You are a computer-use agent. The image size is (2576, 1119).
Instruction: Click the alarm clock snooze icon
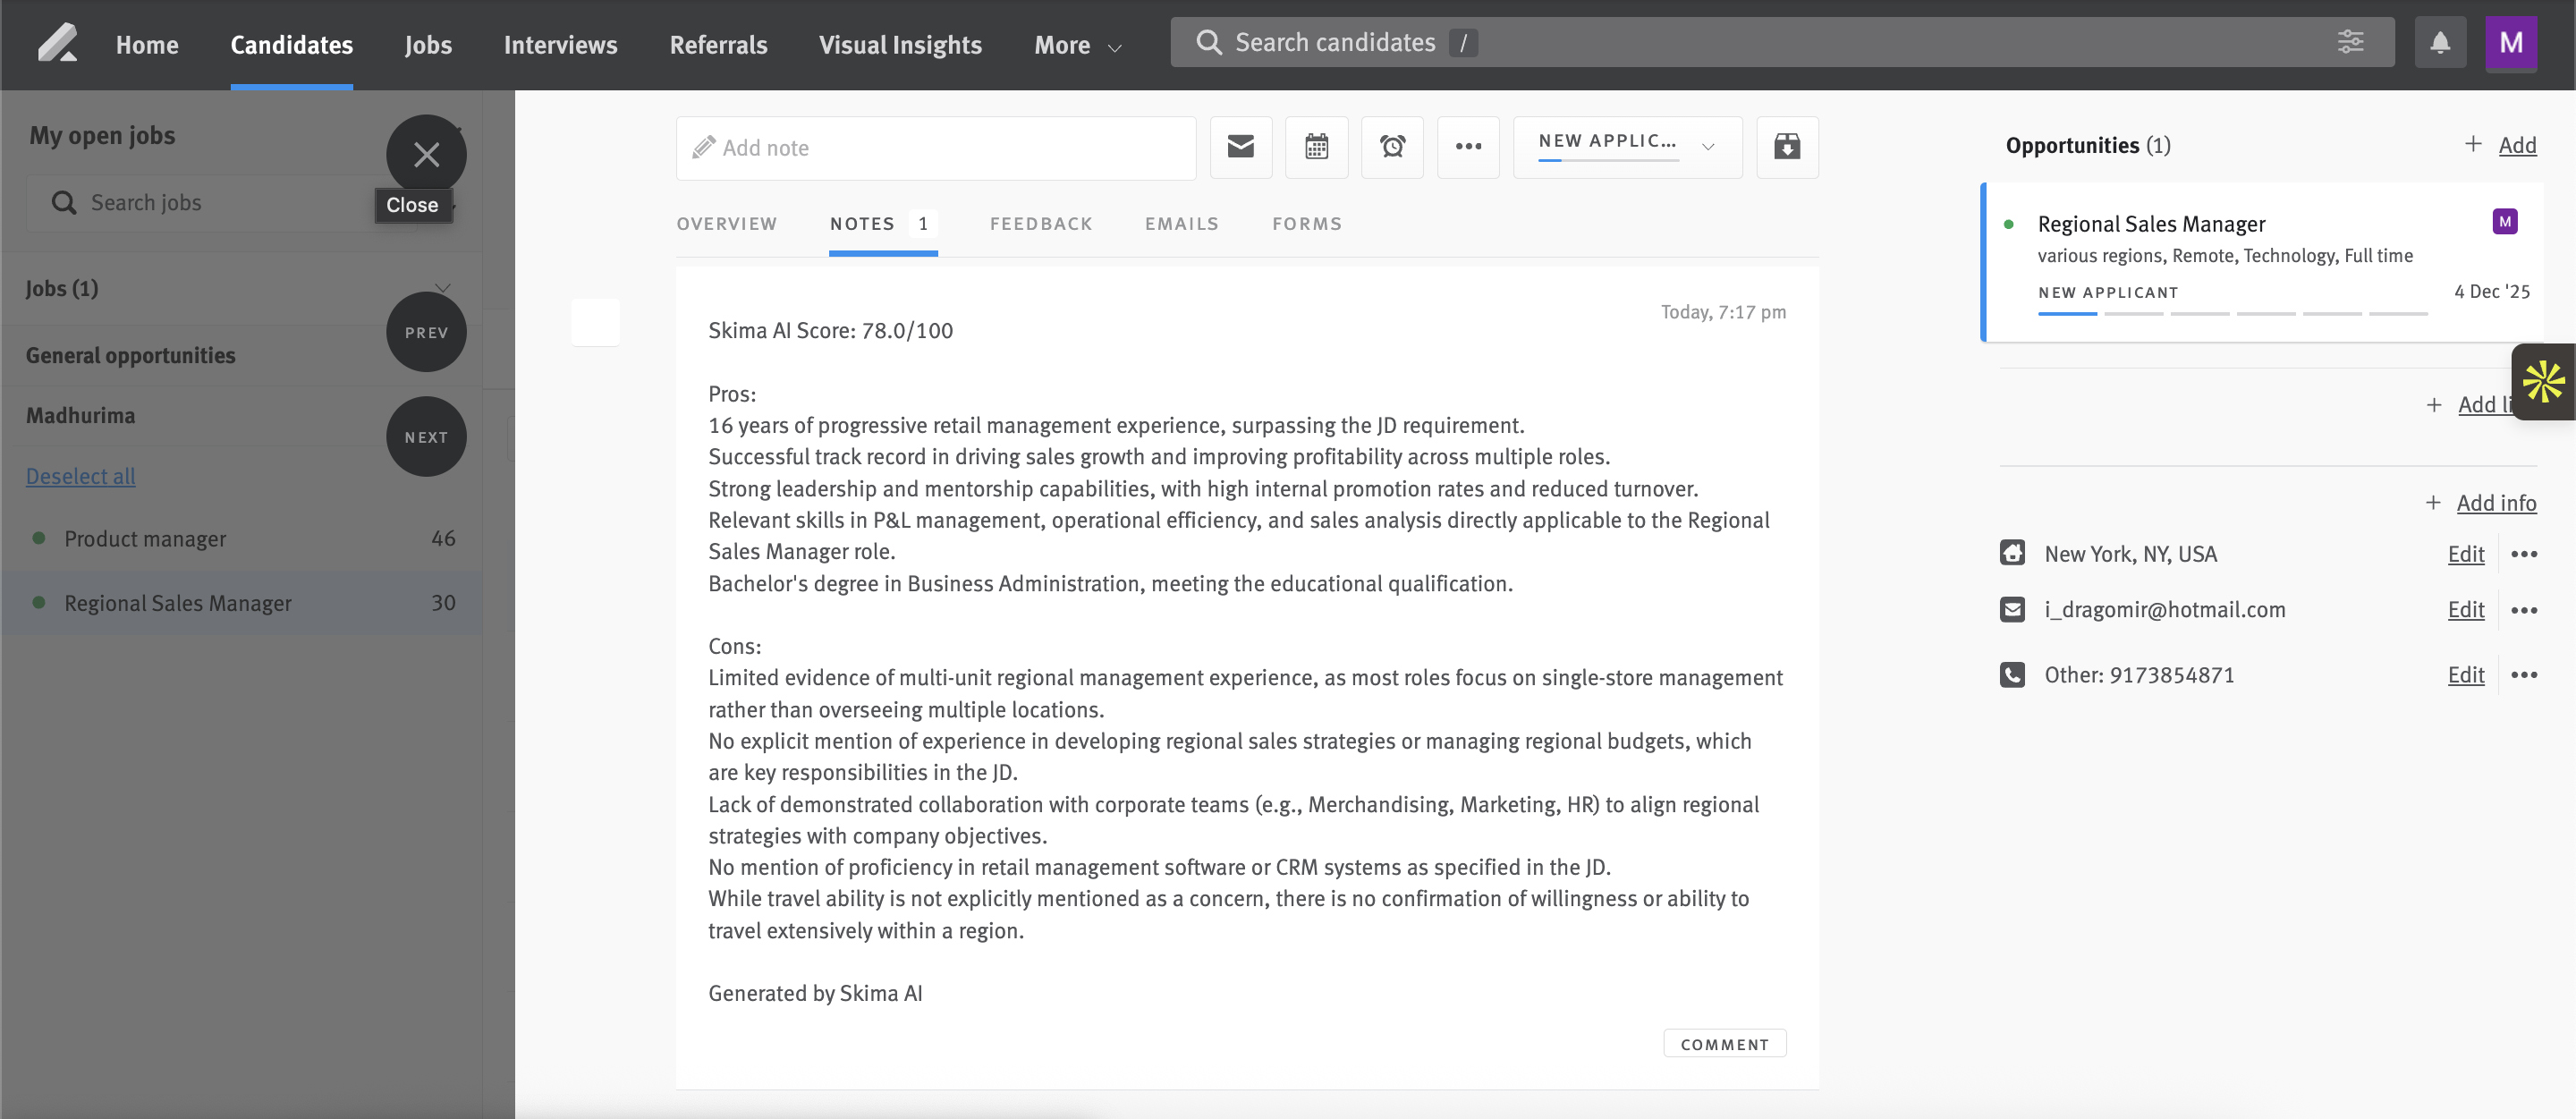1392,147
